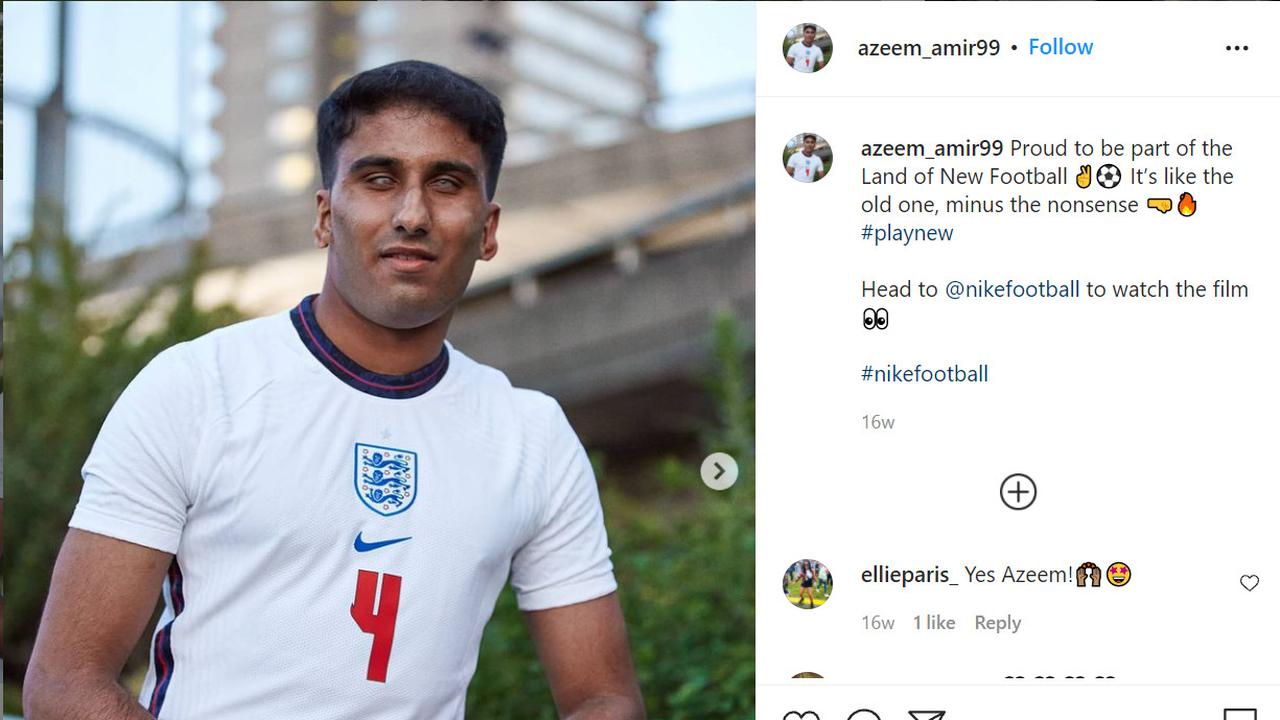
Task: Load more comments with plus icon
Action: click(x=1018, y=492)
